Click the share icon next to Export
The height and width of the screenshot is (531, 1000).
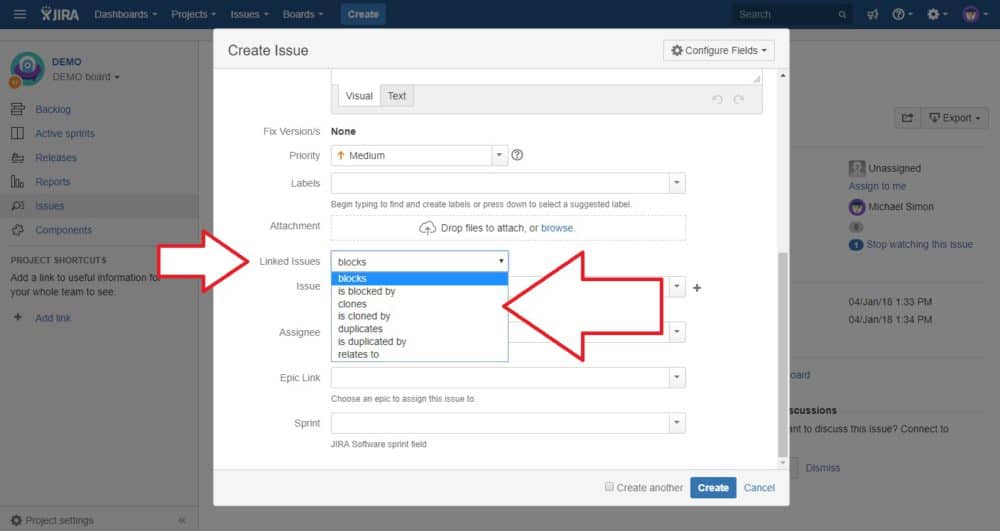point(908,118)
